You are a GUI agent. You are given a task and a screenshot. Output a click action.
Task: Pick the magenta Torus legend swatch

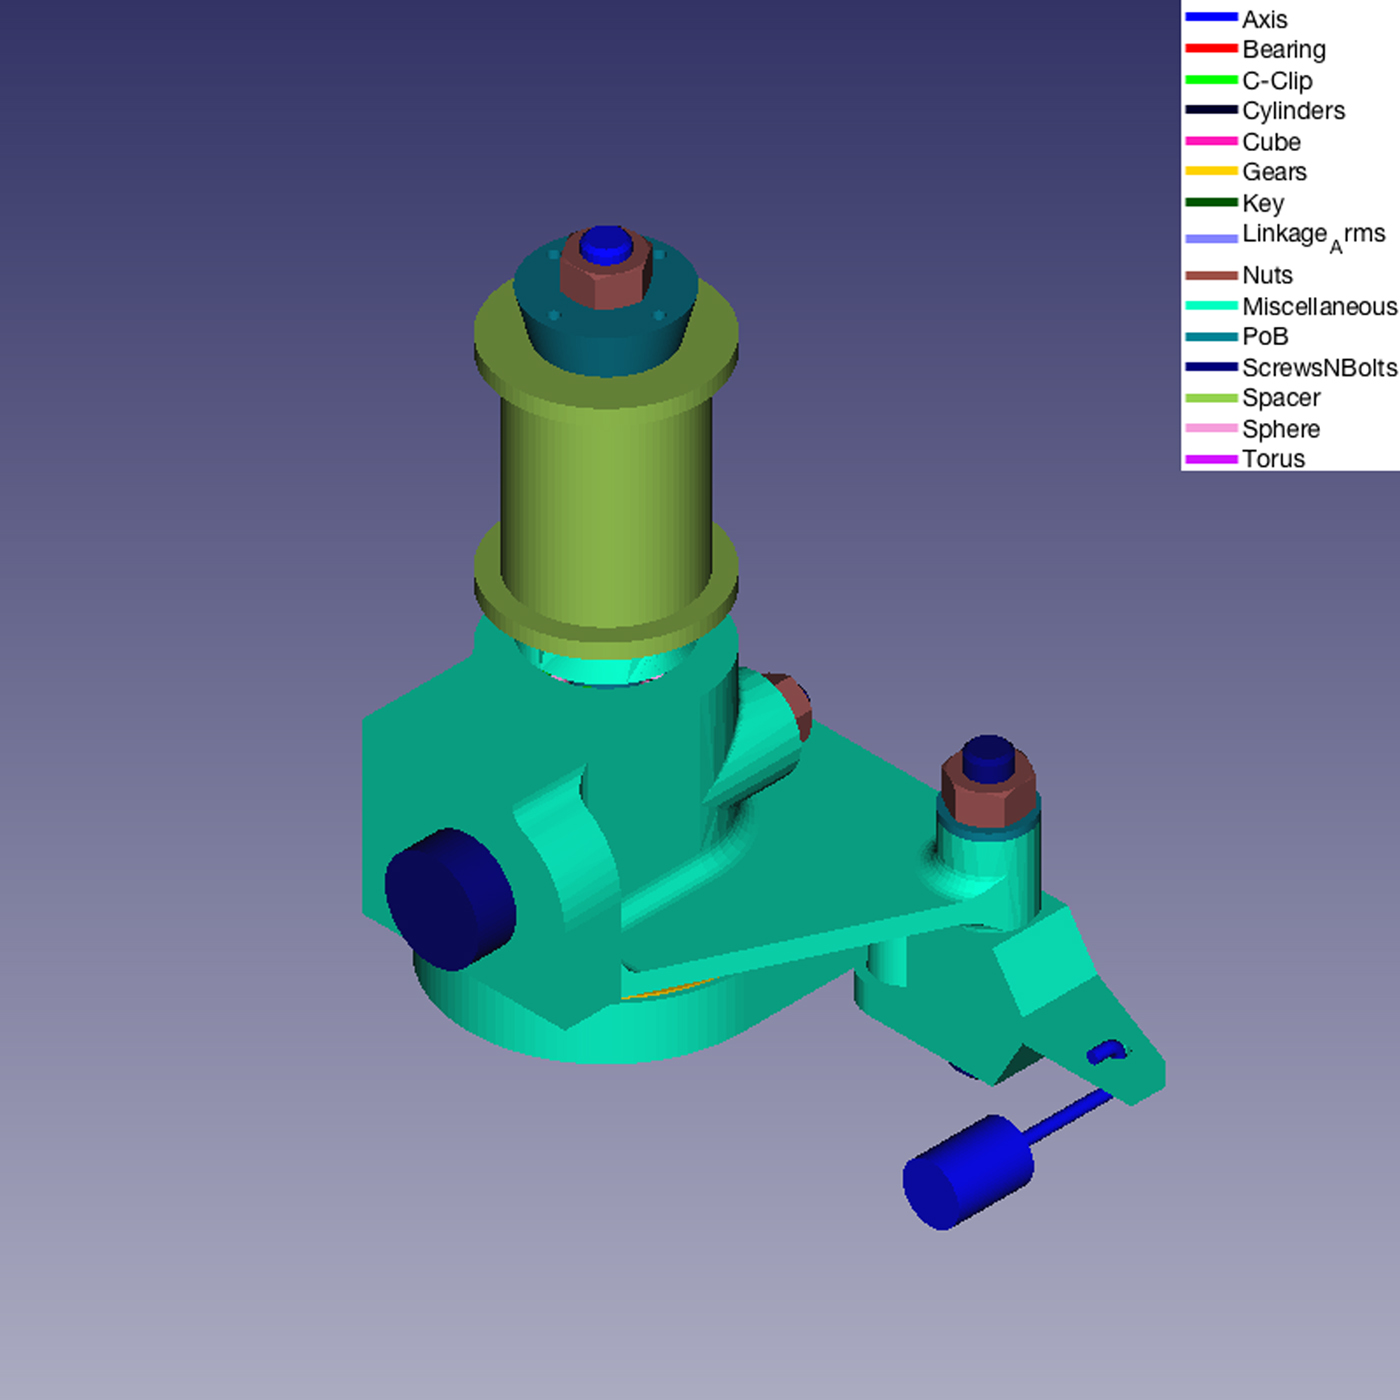click(x=1210, y=459)
